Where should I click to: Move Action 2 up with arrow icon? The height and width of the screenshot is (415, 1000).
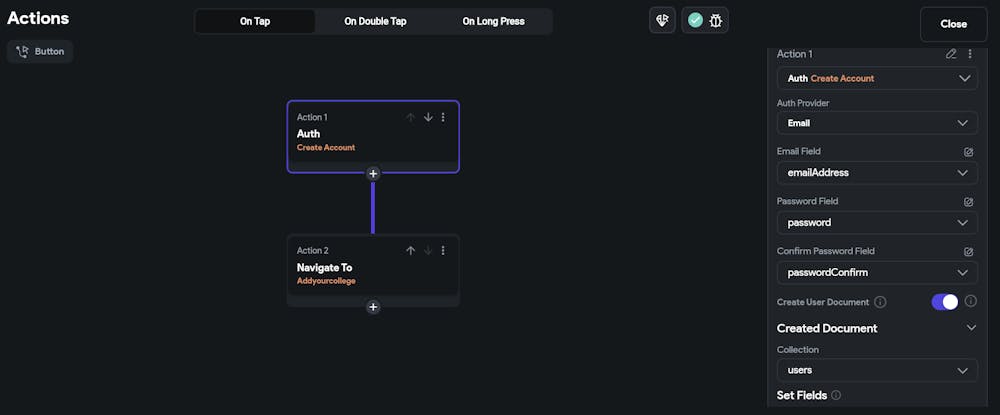[410, 251]
